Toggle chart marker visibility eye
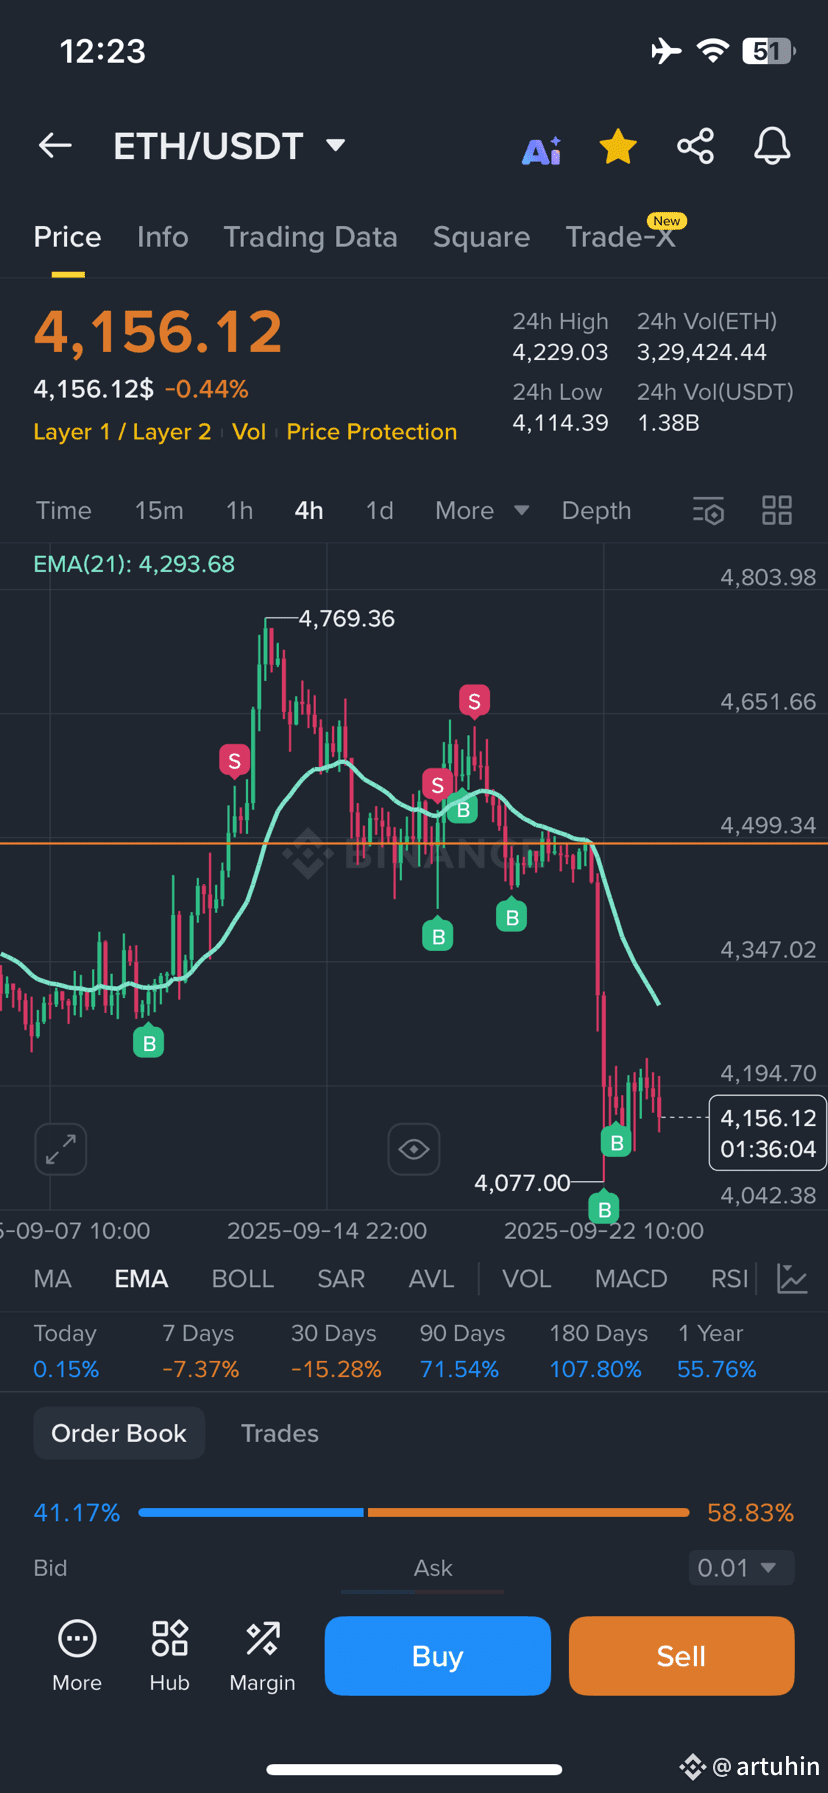 click(x=414, y=1149)
